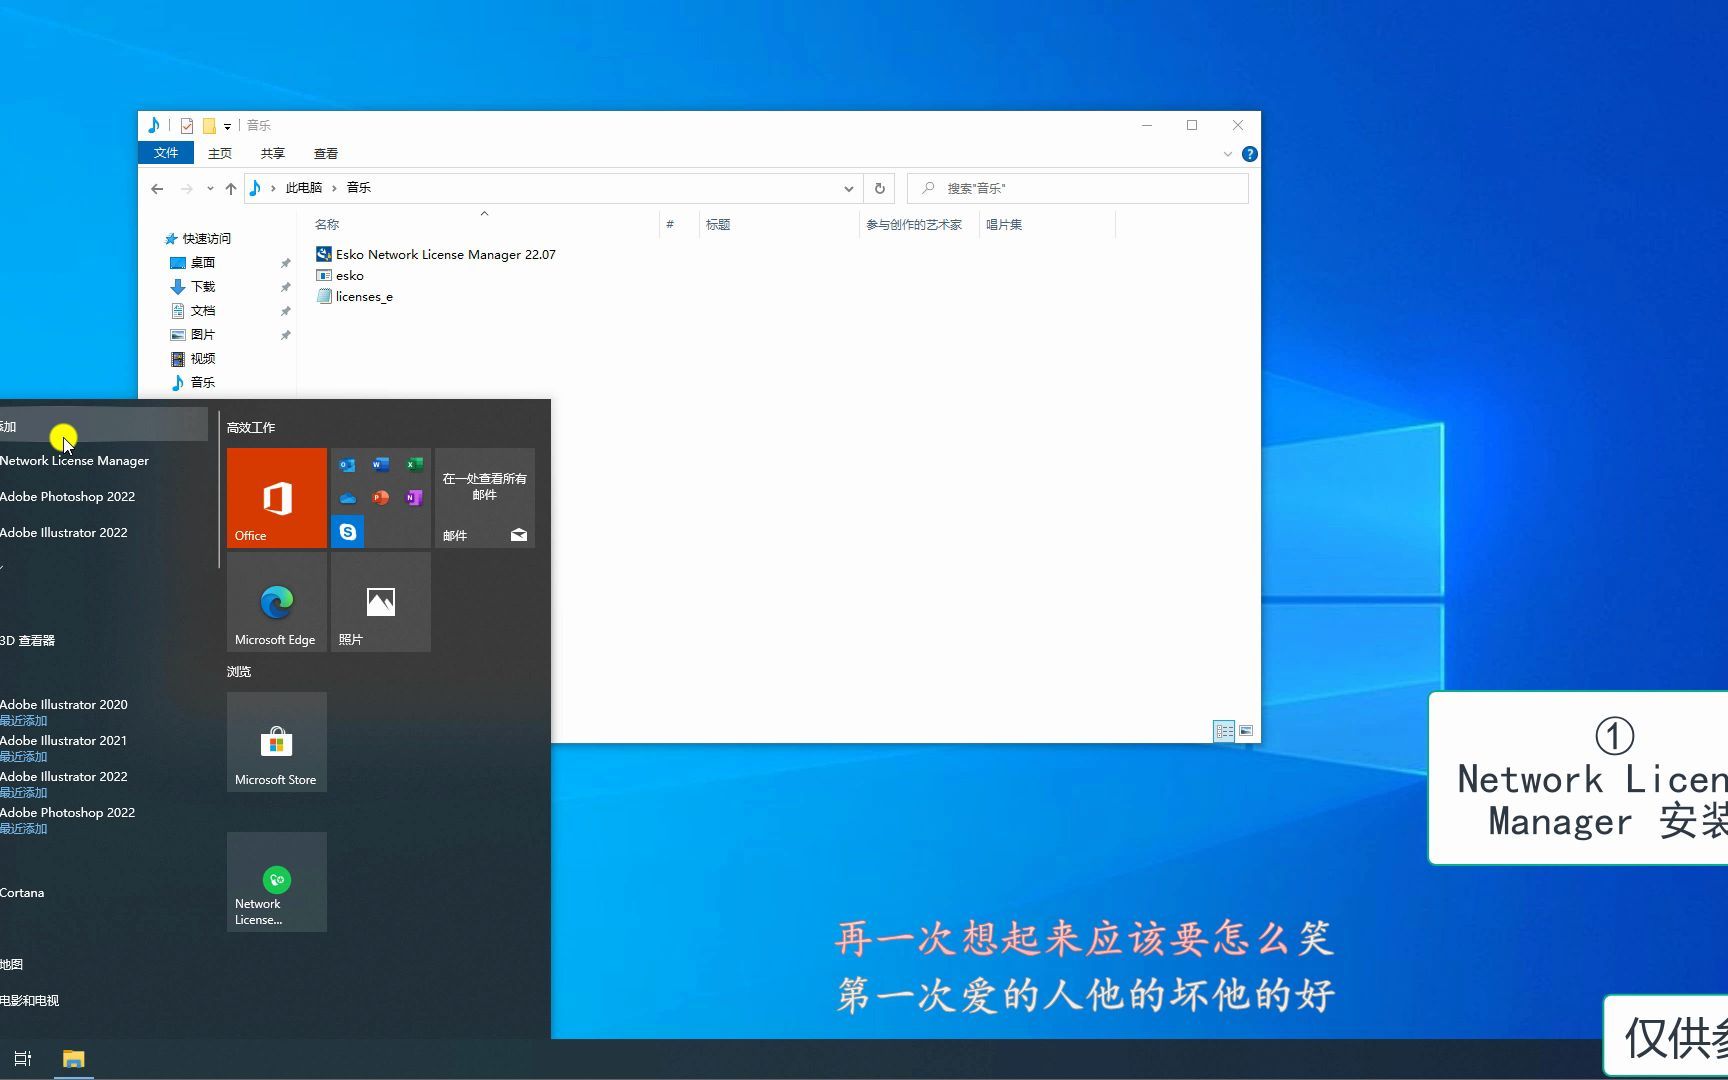This screenshot has height=1080, width=1728.
Task: Click the 浏览 tile group header
Action: tap(239, 672)
